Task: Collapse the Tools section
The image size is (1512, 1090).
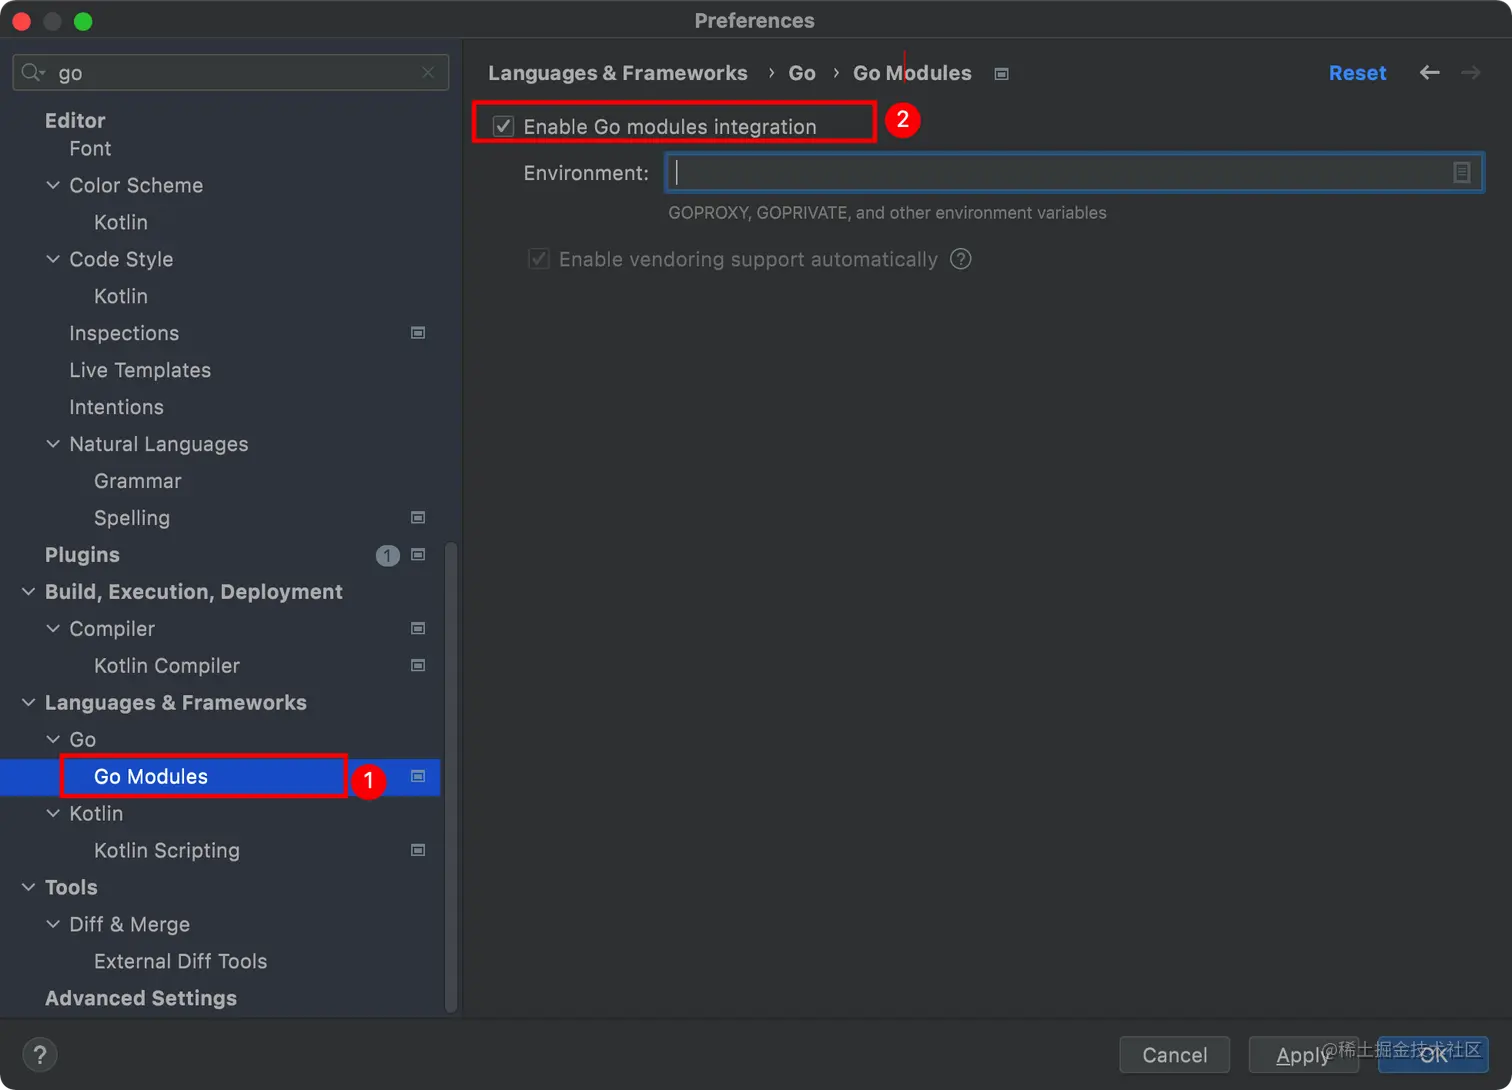Action: 28,888
